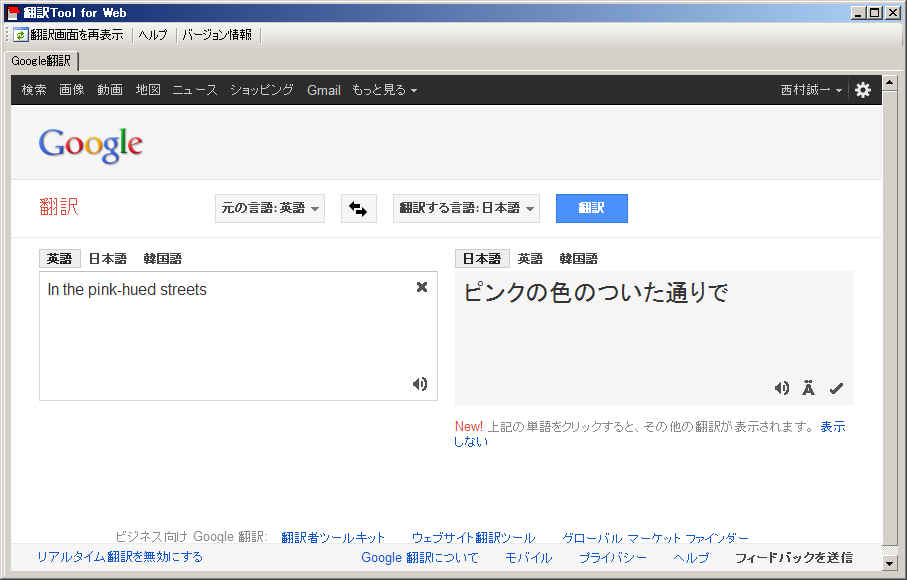Open 画像 in the Google bar
This screenshot has width=907, height=580.
click(x=72, y=90)
